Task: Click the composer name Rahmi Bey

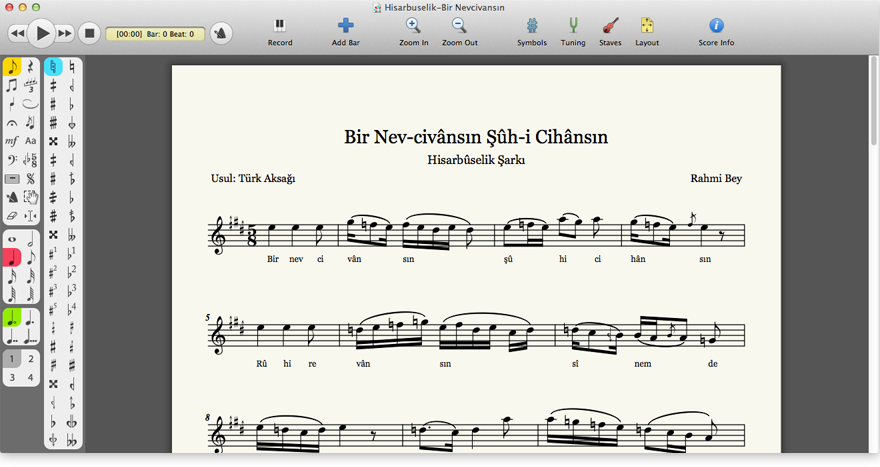Action: point(716,178)
